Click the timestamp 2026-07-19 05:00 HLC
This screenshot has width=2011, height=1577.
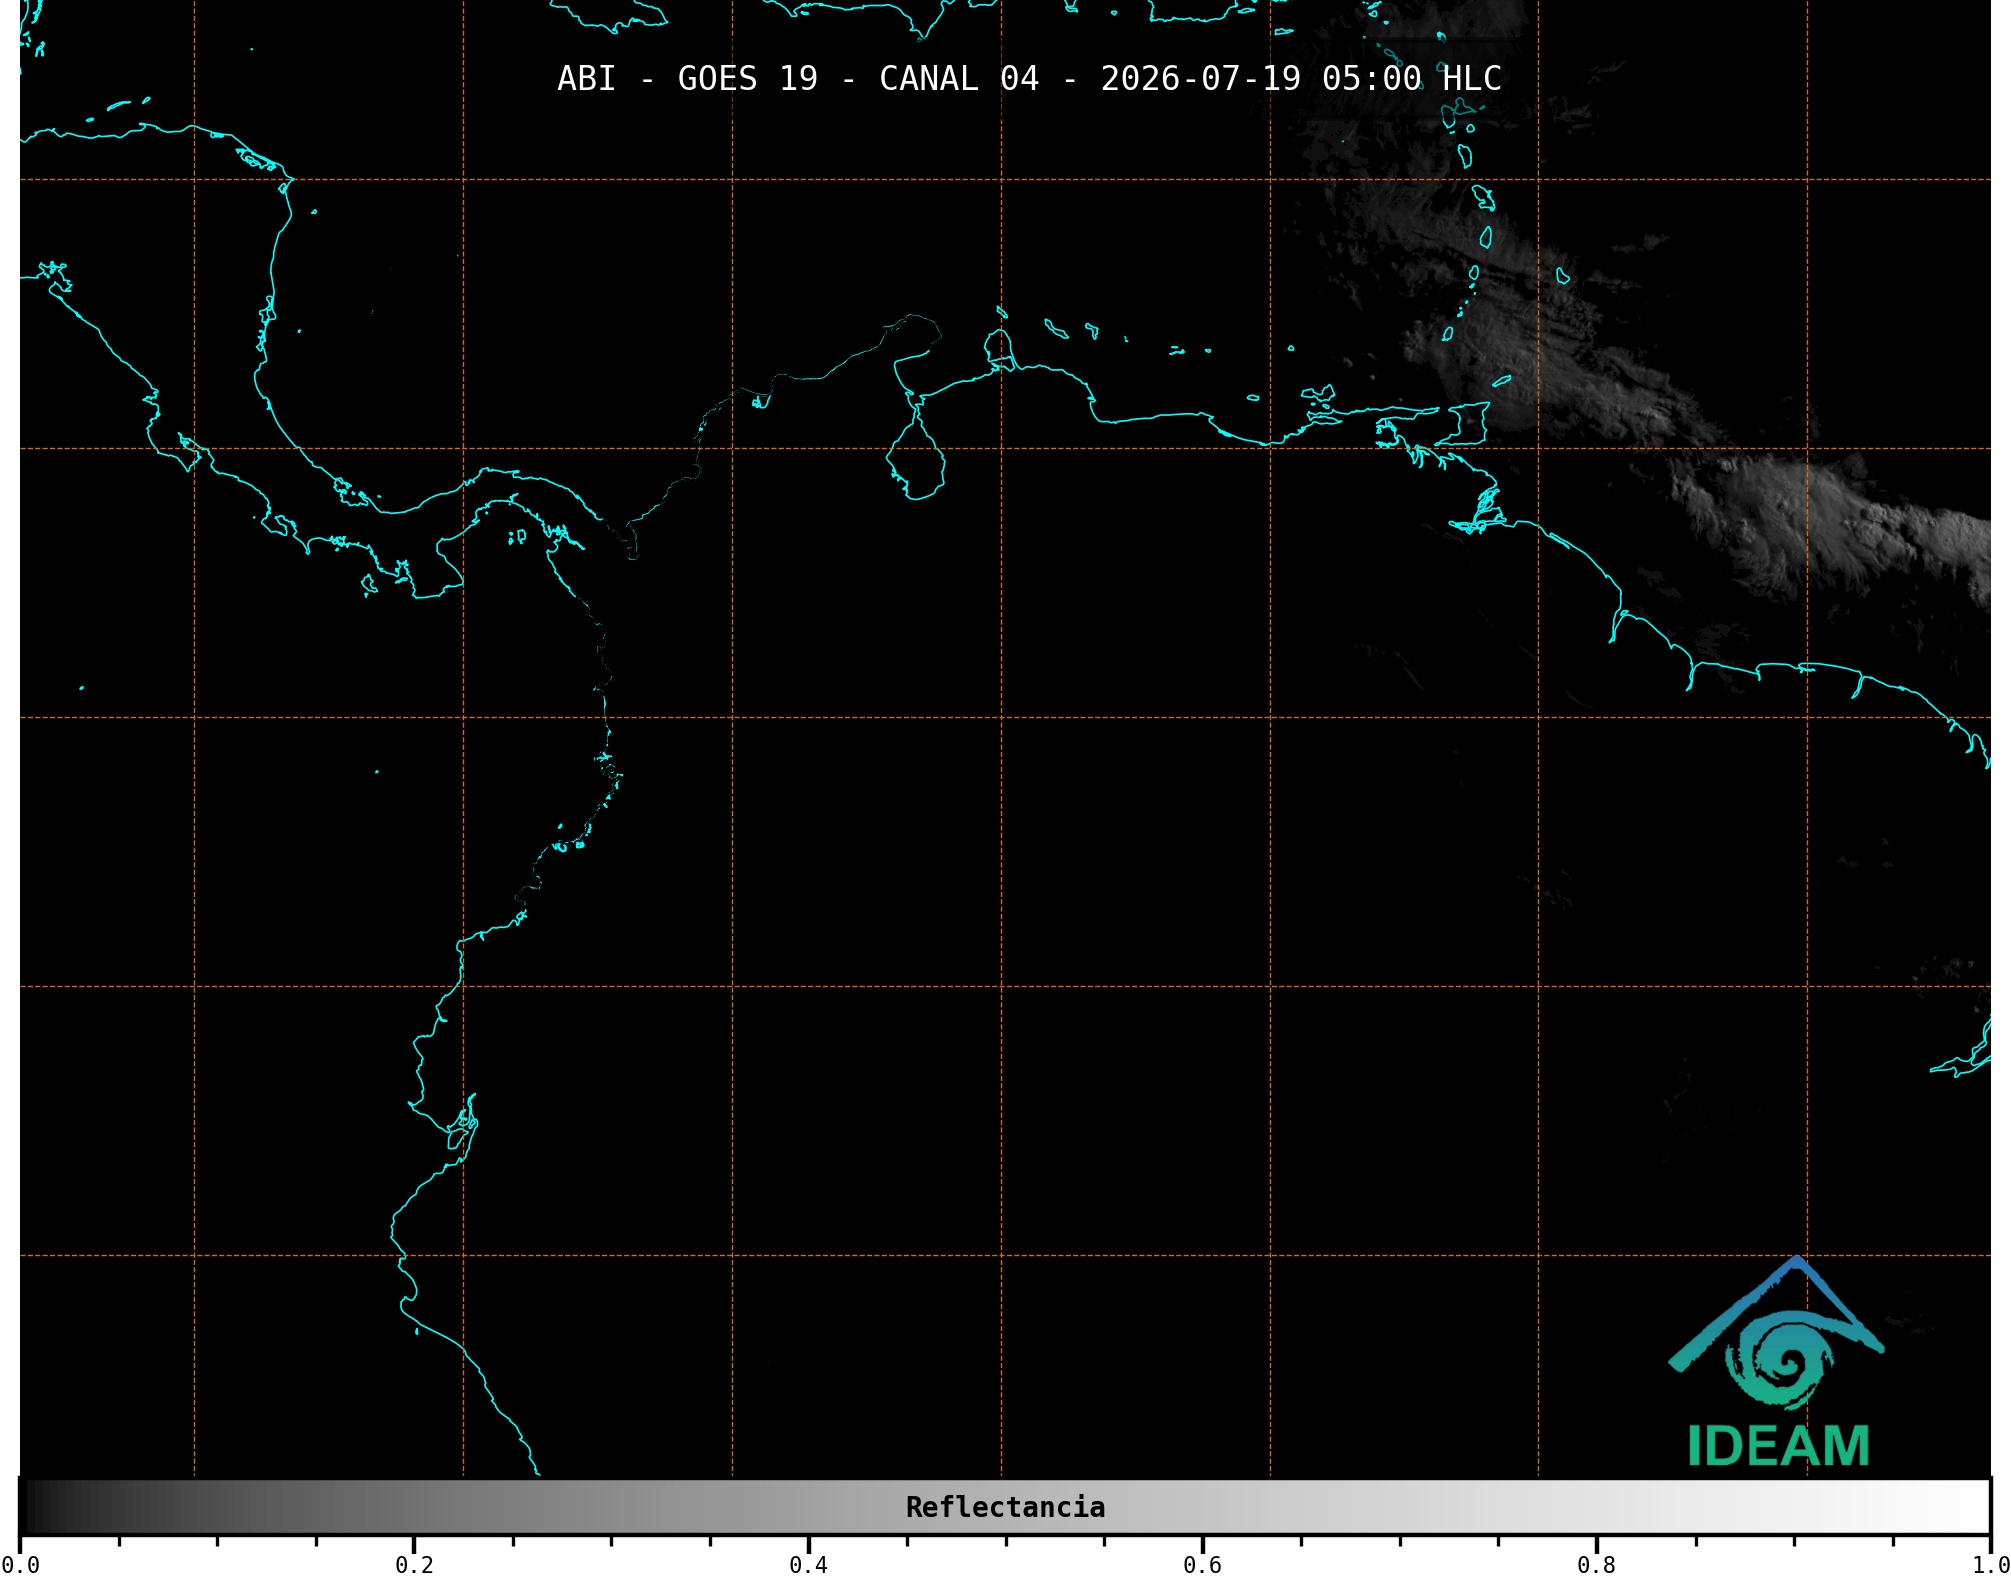[1301, 78]
